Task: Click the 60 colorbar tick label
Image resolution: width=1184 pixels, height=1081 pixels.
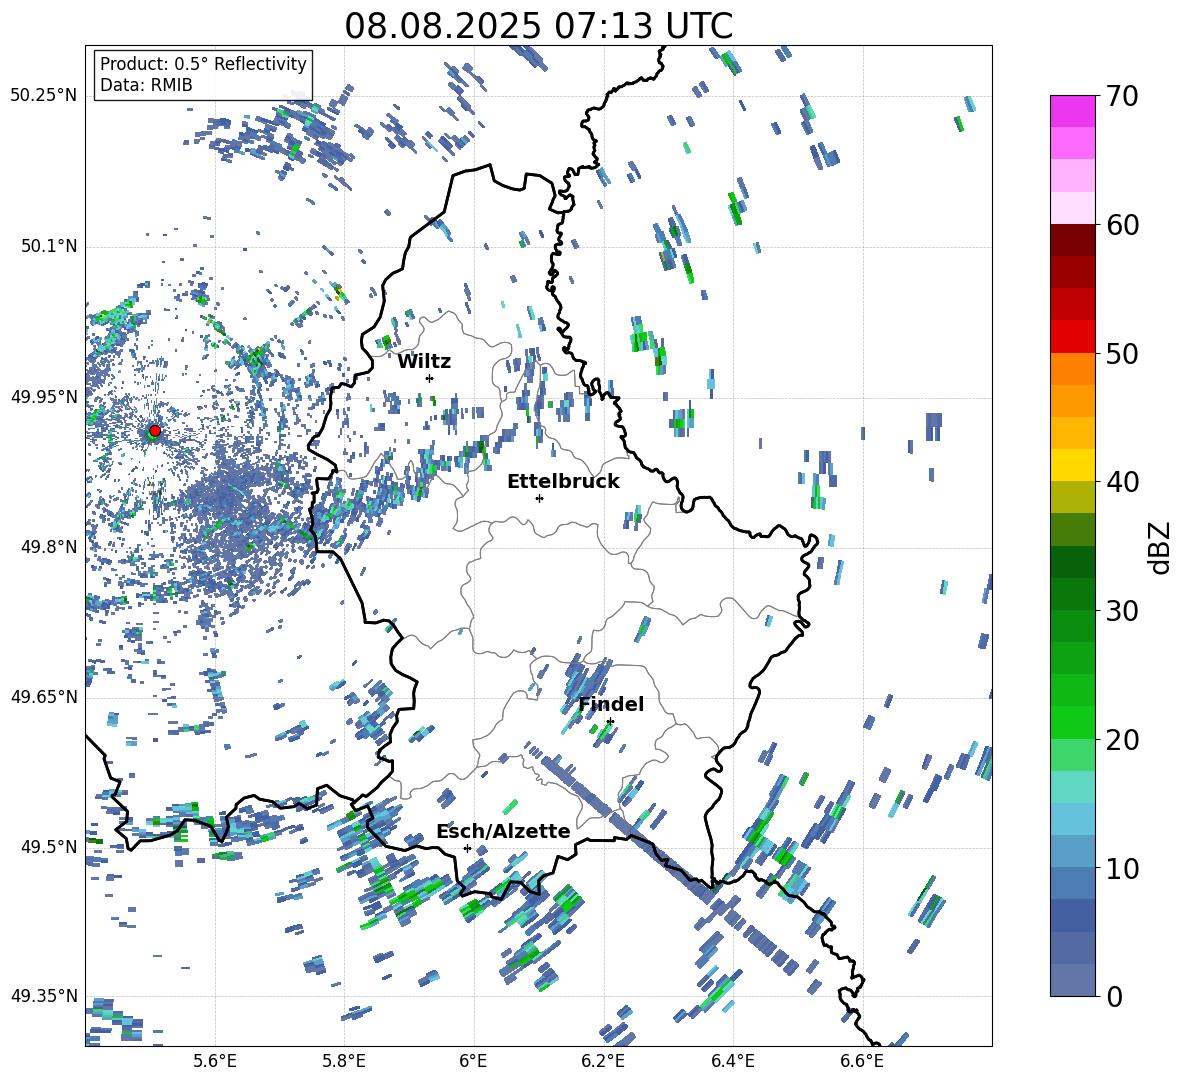Action: [1121, 225]
